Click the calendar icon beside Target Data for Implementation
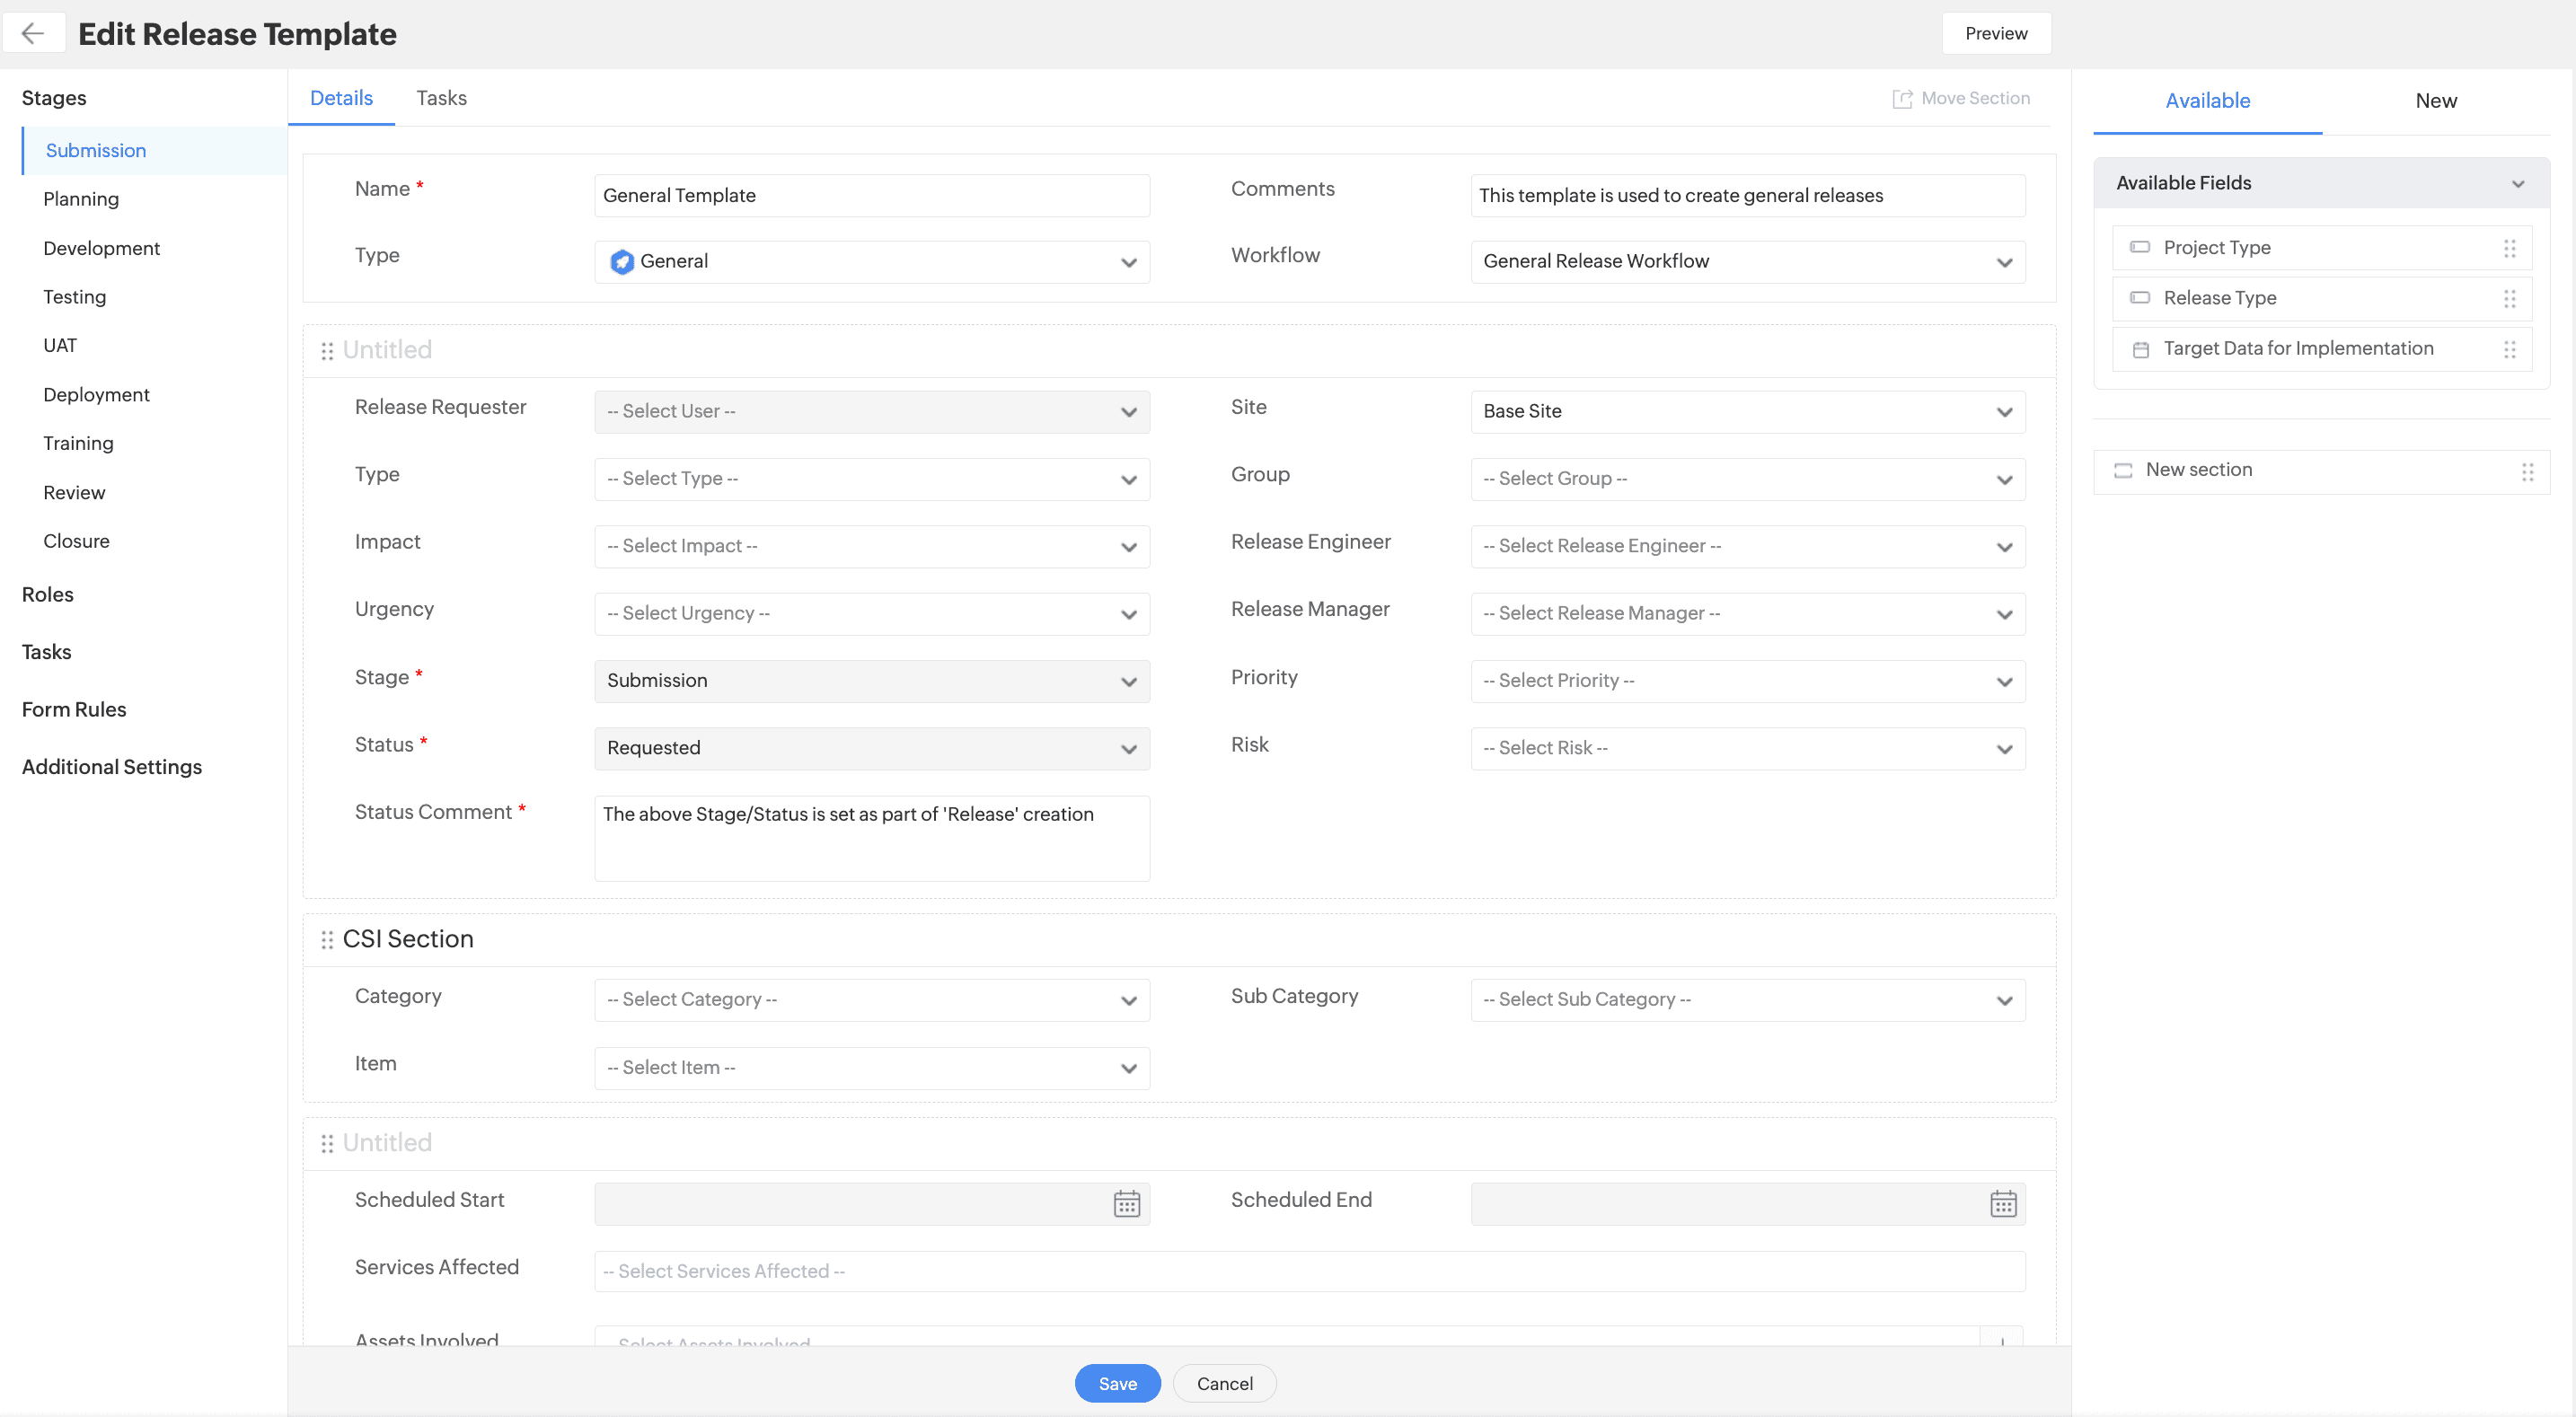 click(2141, 349)
